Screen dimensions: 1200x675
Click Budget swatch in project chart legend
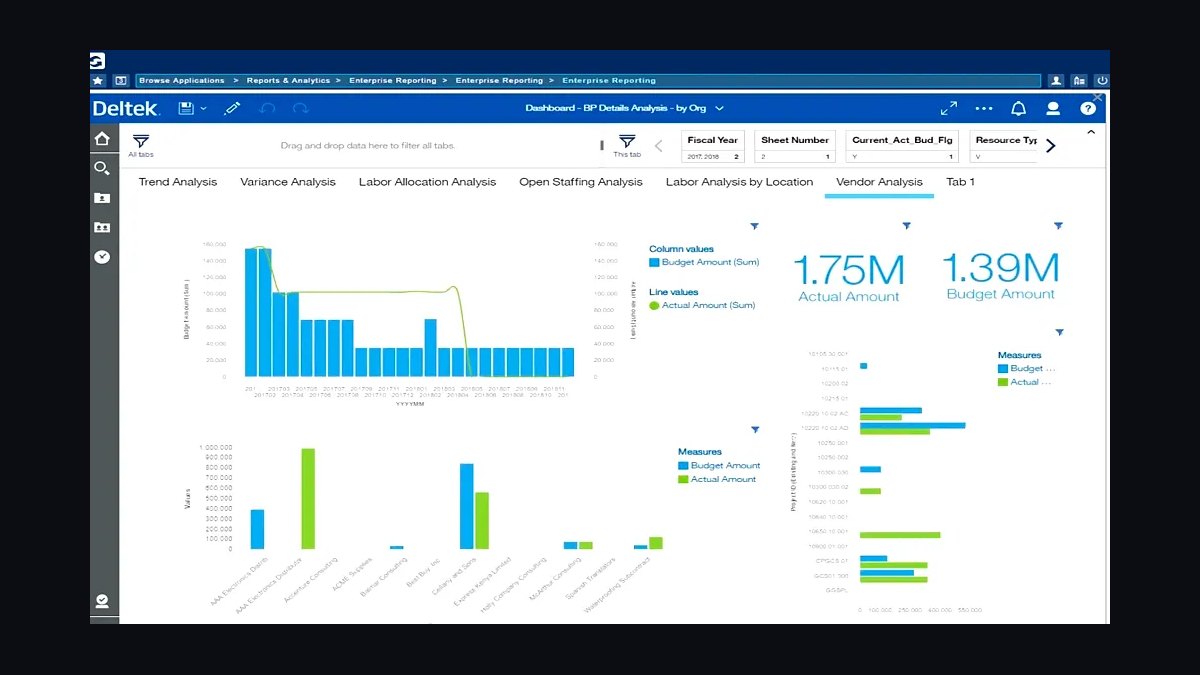coord(1003,369)
